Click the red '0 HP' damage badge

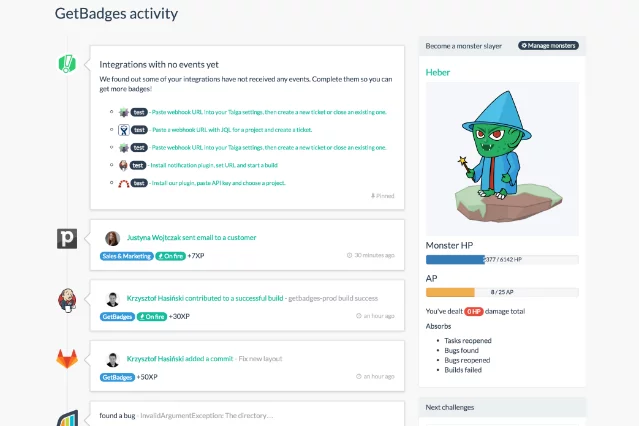coord(474,311)
